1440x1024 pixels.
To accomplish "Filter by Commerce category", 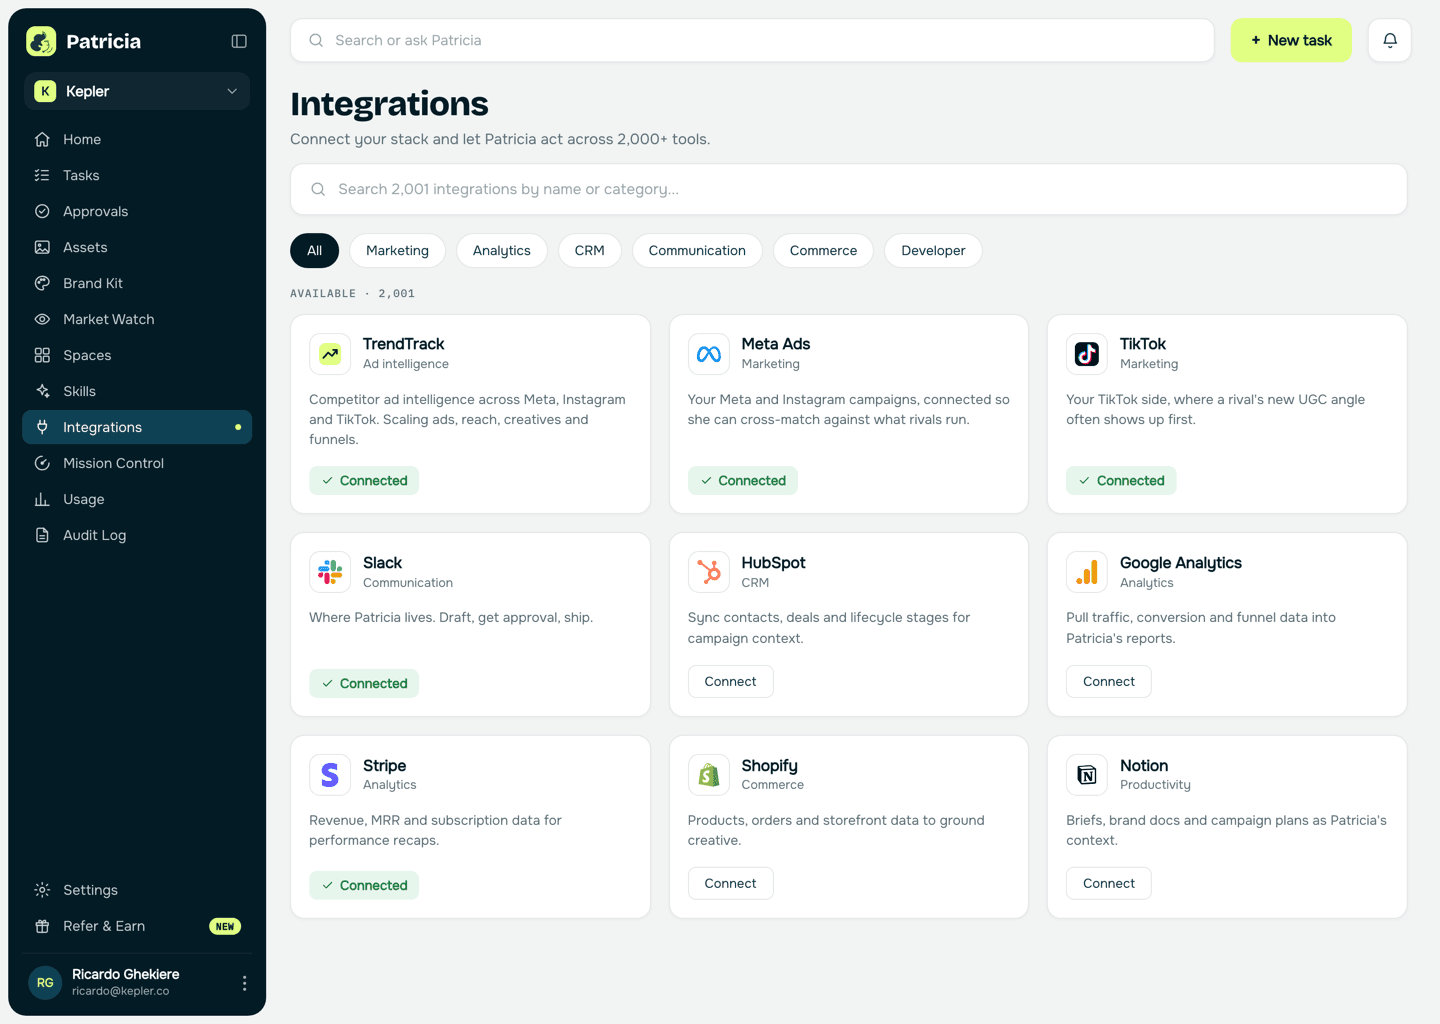I will [x=823, y=251].
